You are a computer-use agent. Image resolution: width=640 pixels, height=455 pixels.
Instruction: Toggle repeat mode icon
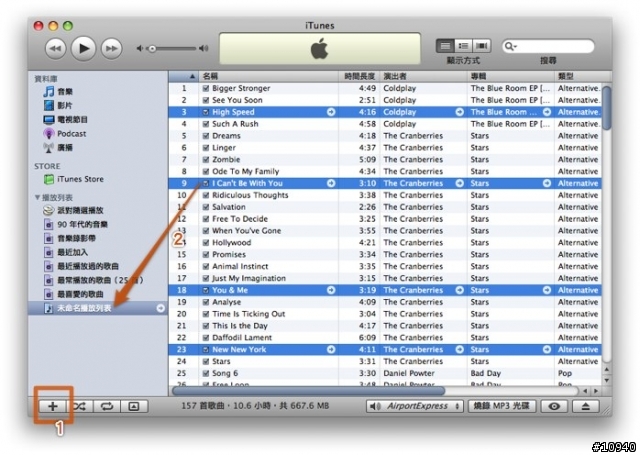107,406
